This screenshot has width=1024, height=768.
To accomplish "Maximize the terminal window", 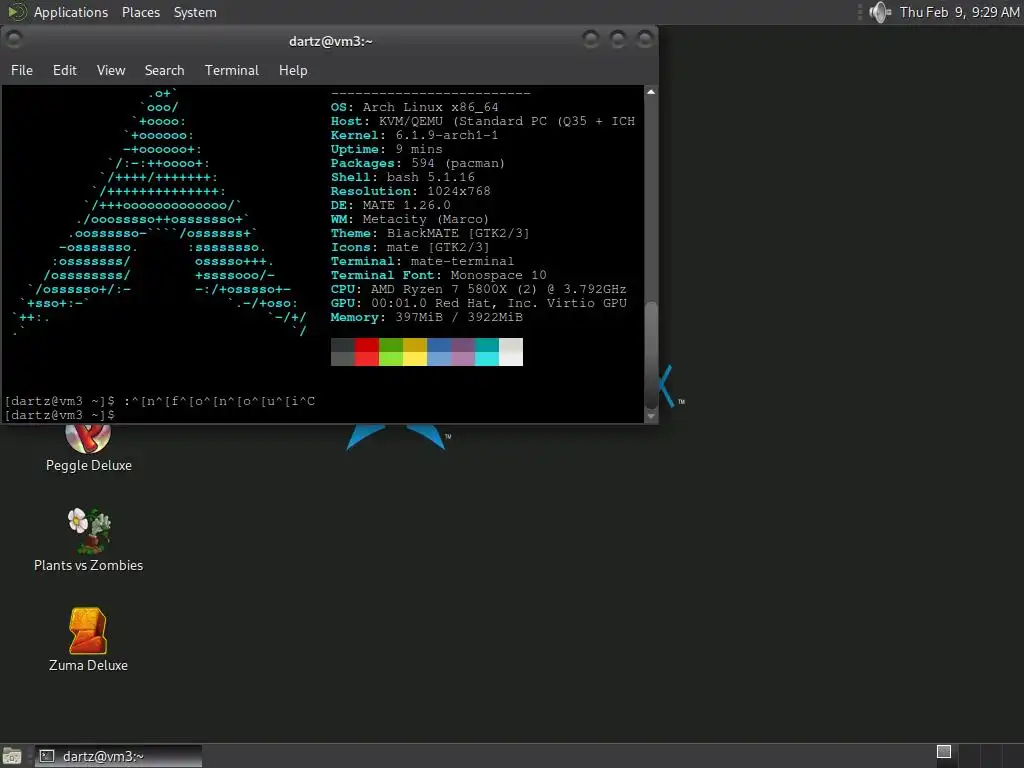I will 618,40.
